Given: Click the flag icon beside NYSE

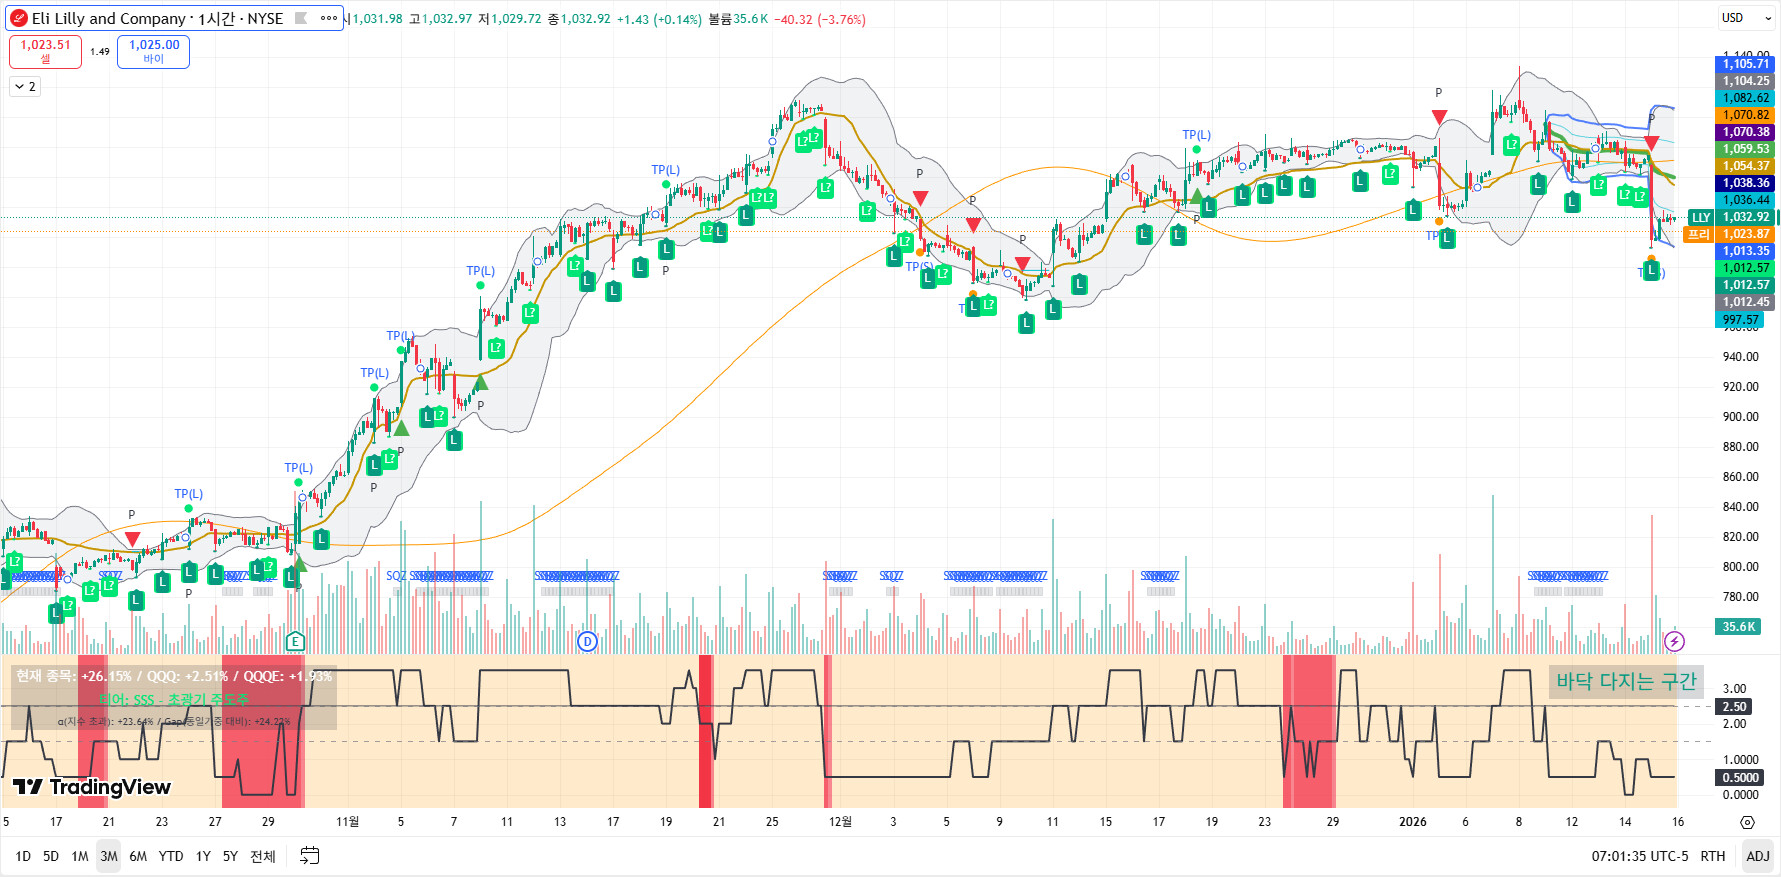Looking at the screenshot, I should (300, 18).
